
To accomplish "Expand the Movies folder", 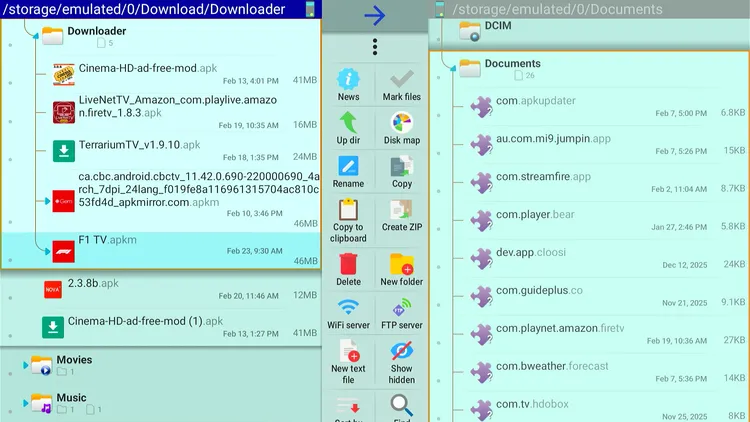I will [26, 365].
